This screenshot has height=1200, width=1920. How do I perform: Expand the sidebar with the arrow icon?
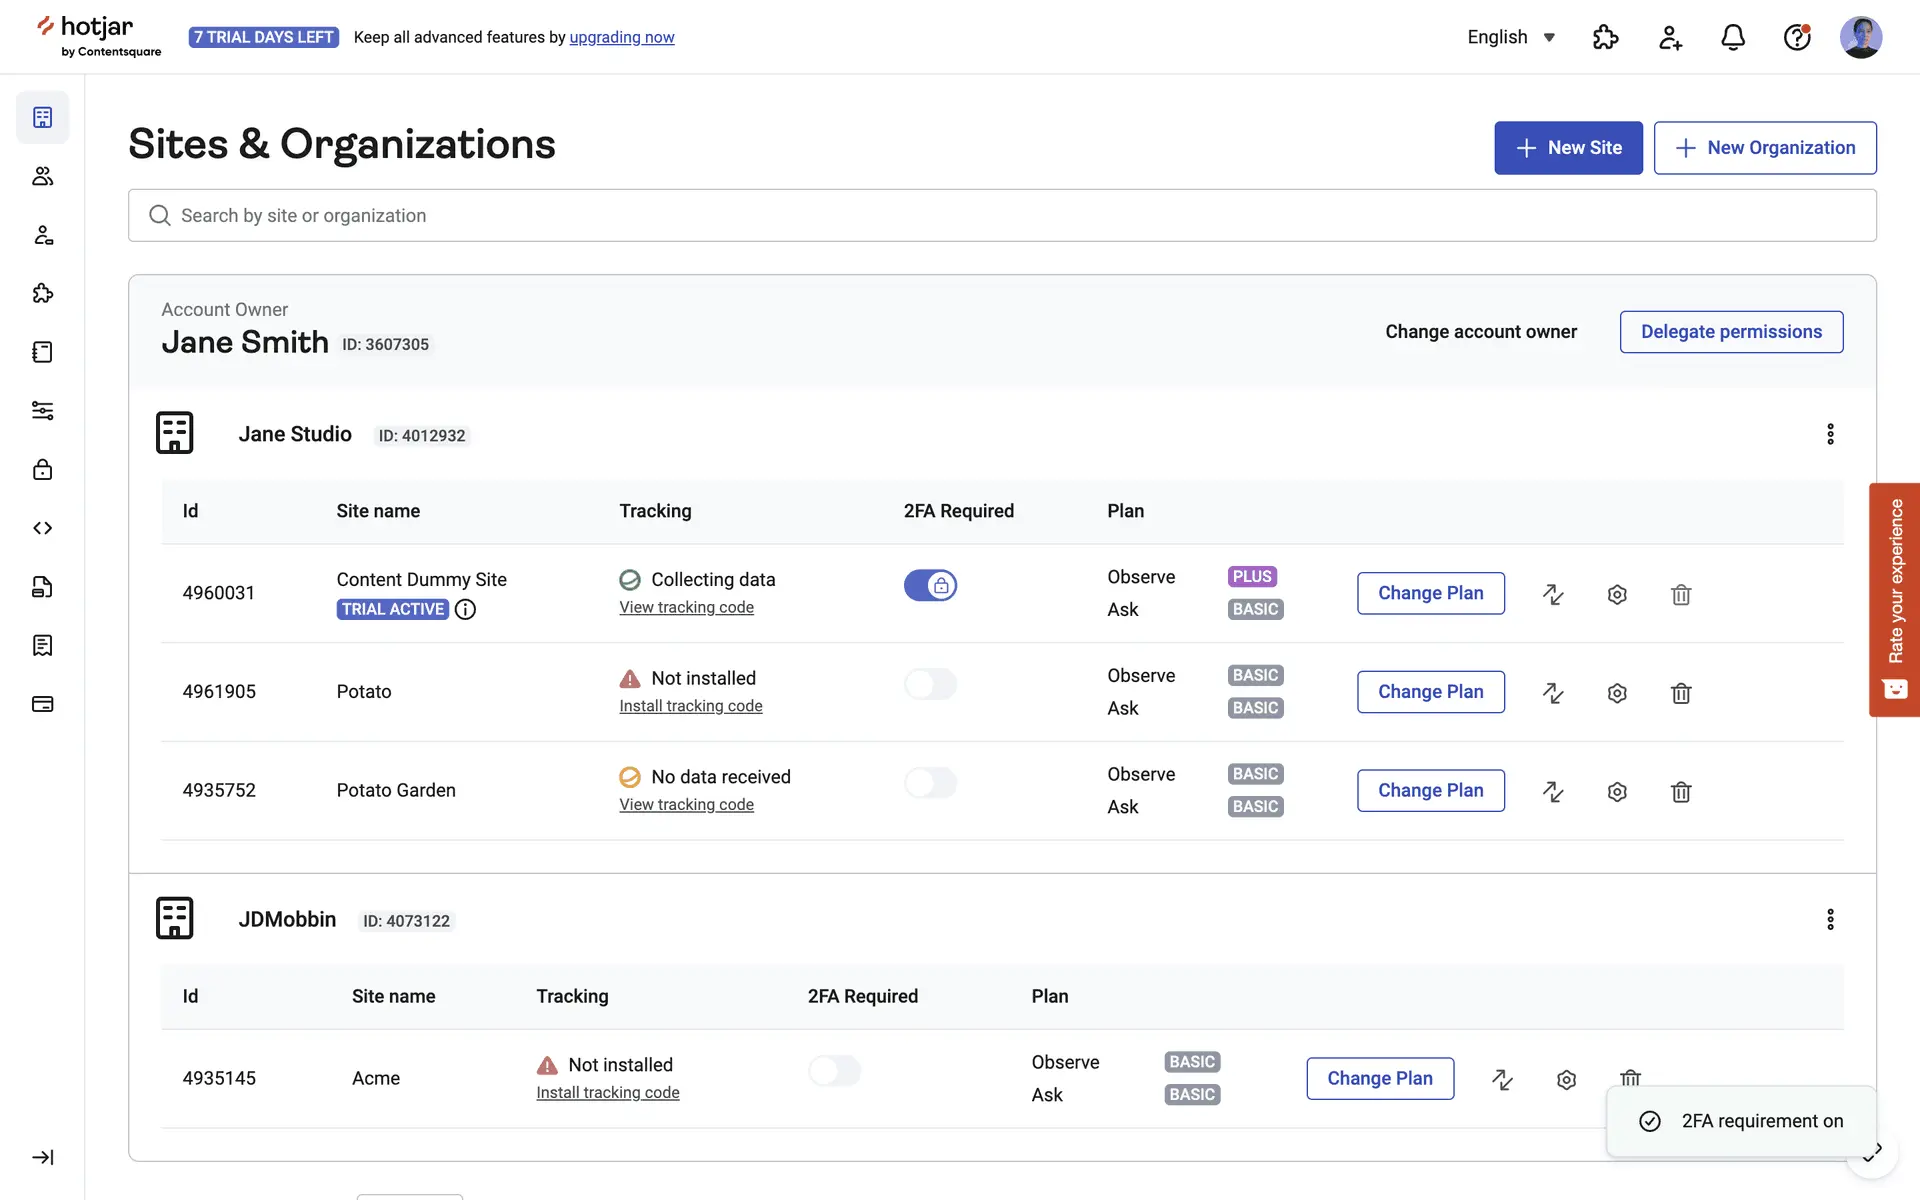(43, 1157)
